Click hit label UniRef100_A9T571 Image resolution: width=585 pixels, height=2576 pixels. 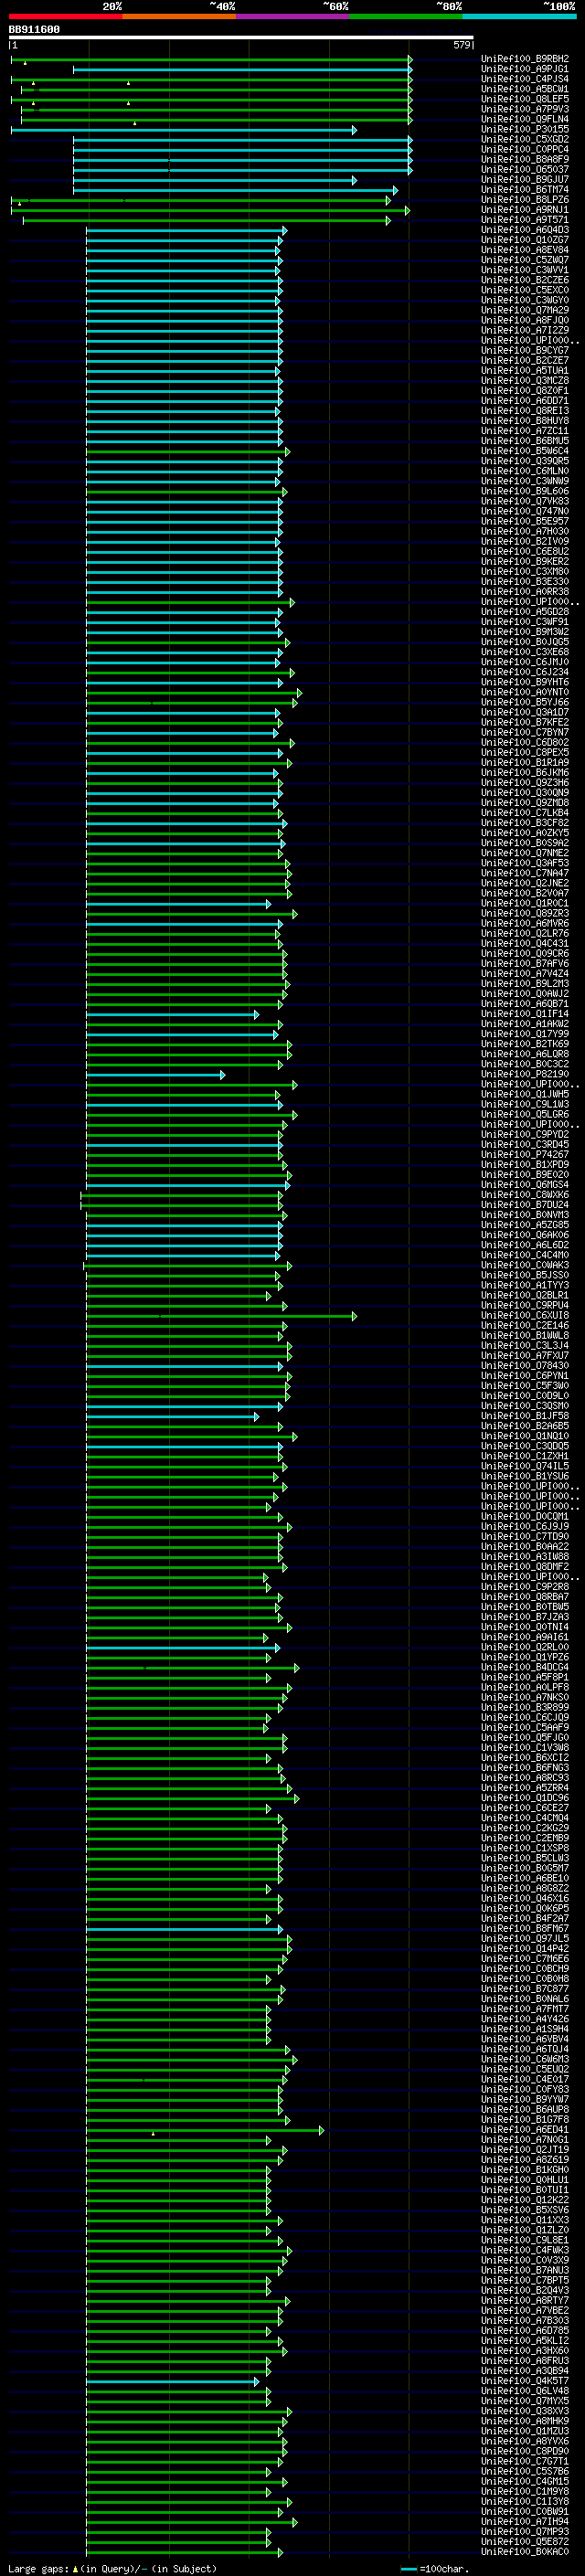(525, 220)
